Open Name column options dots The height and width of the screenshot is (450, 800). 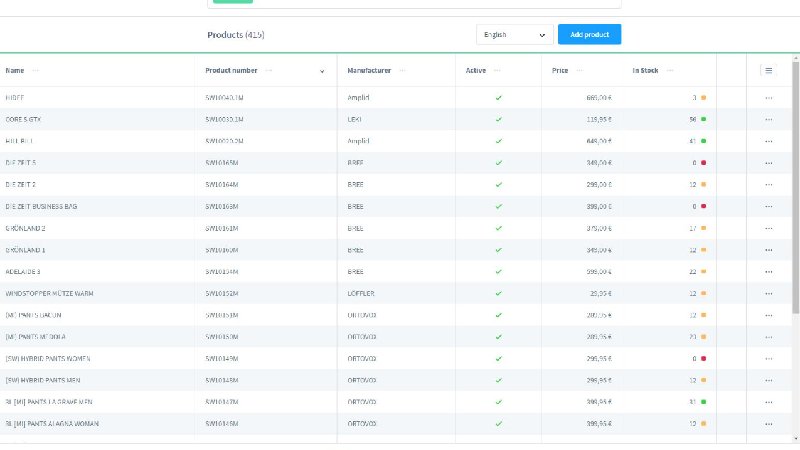[x=35, y=70]
